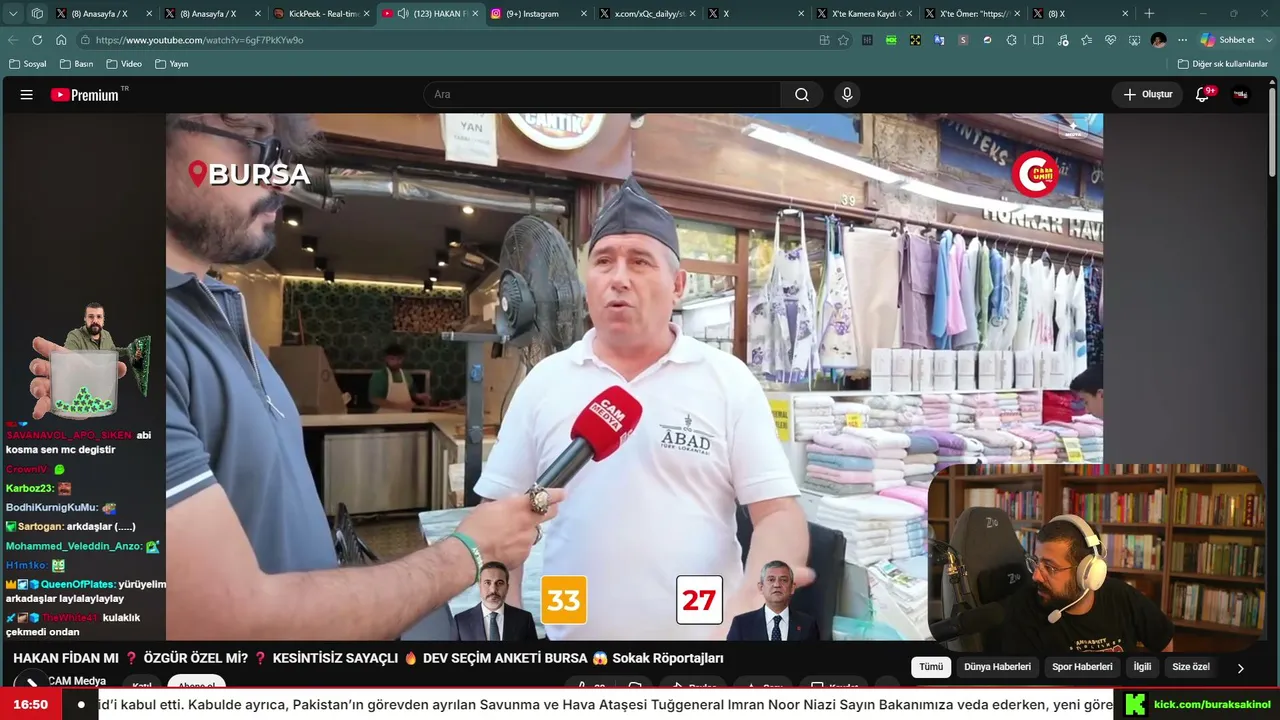Click the YouTube video player
Image resolution: width=1280 pixels, height=720 pixels.
pos(634,376)
